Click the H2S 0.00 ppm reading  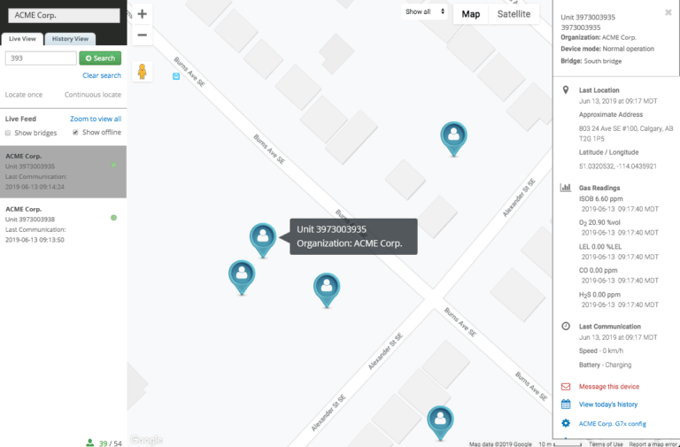click(599, 294)
